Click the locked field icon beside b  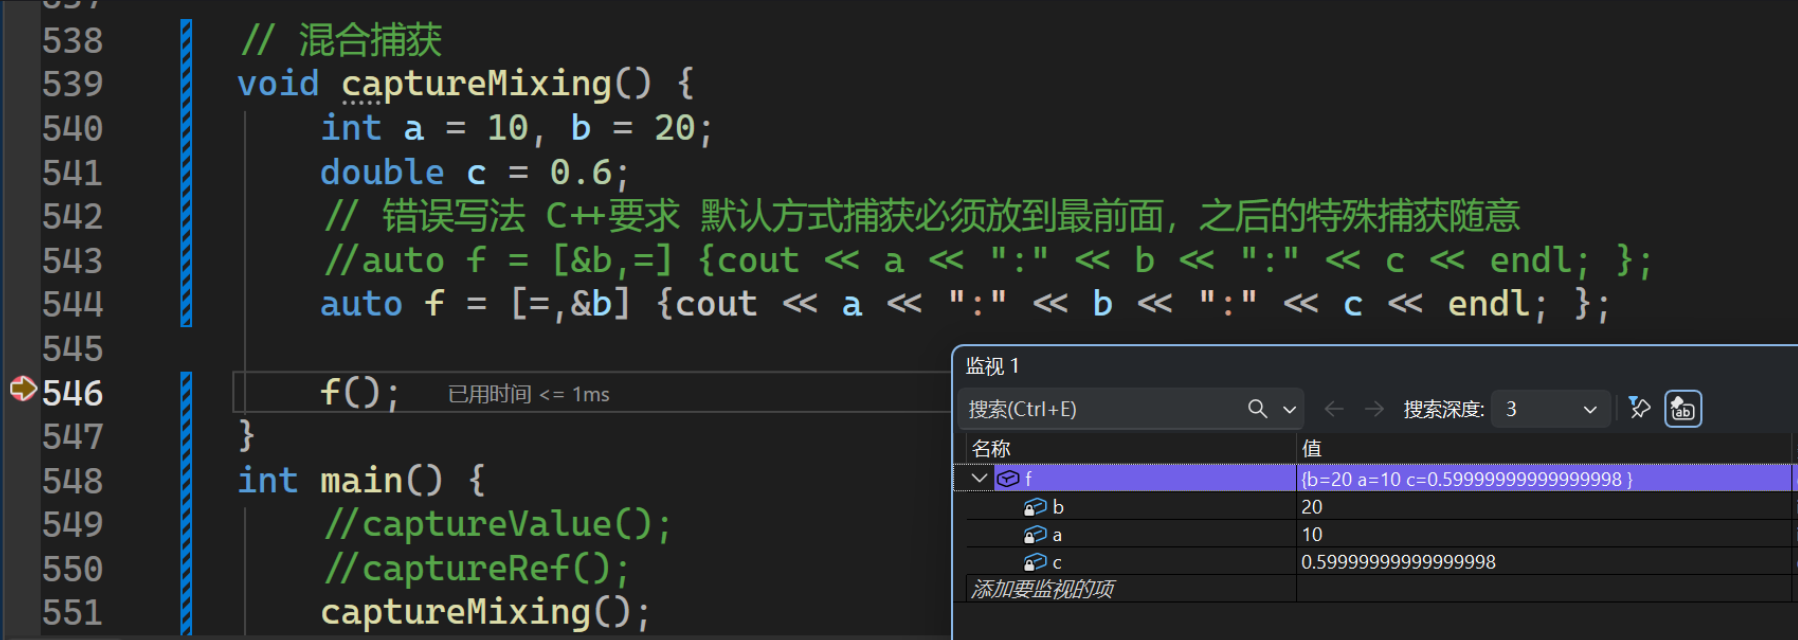[1035, 507]
